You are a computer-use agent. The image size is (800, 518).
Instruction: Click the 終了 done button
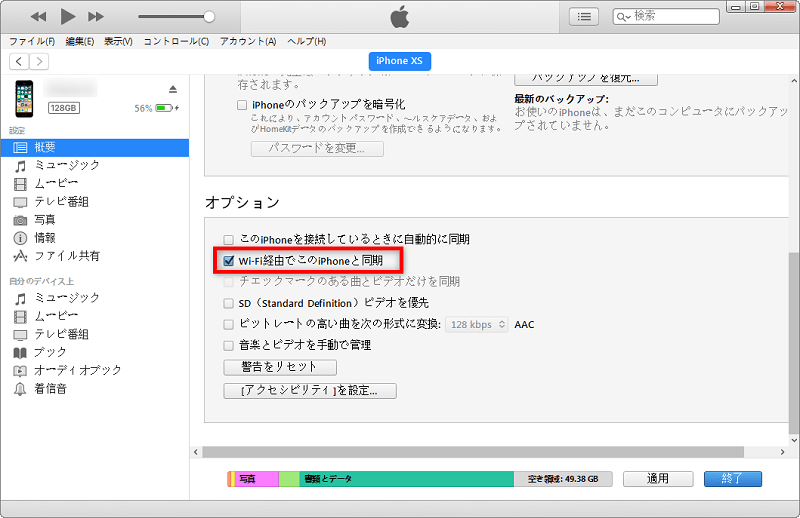733,479
